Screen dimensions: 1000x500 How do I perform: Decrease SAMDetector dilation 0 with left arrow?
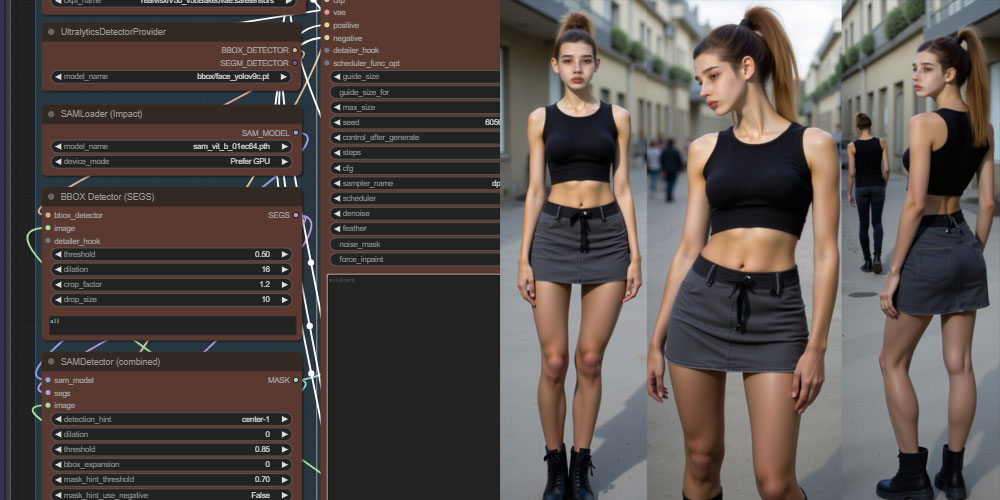pos(58,434)
